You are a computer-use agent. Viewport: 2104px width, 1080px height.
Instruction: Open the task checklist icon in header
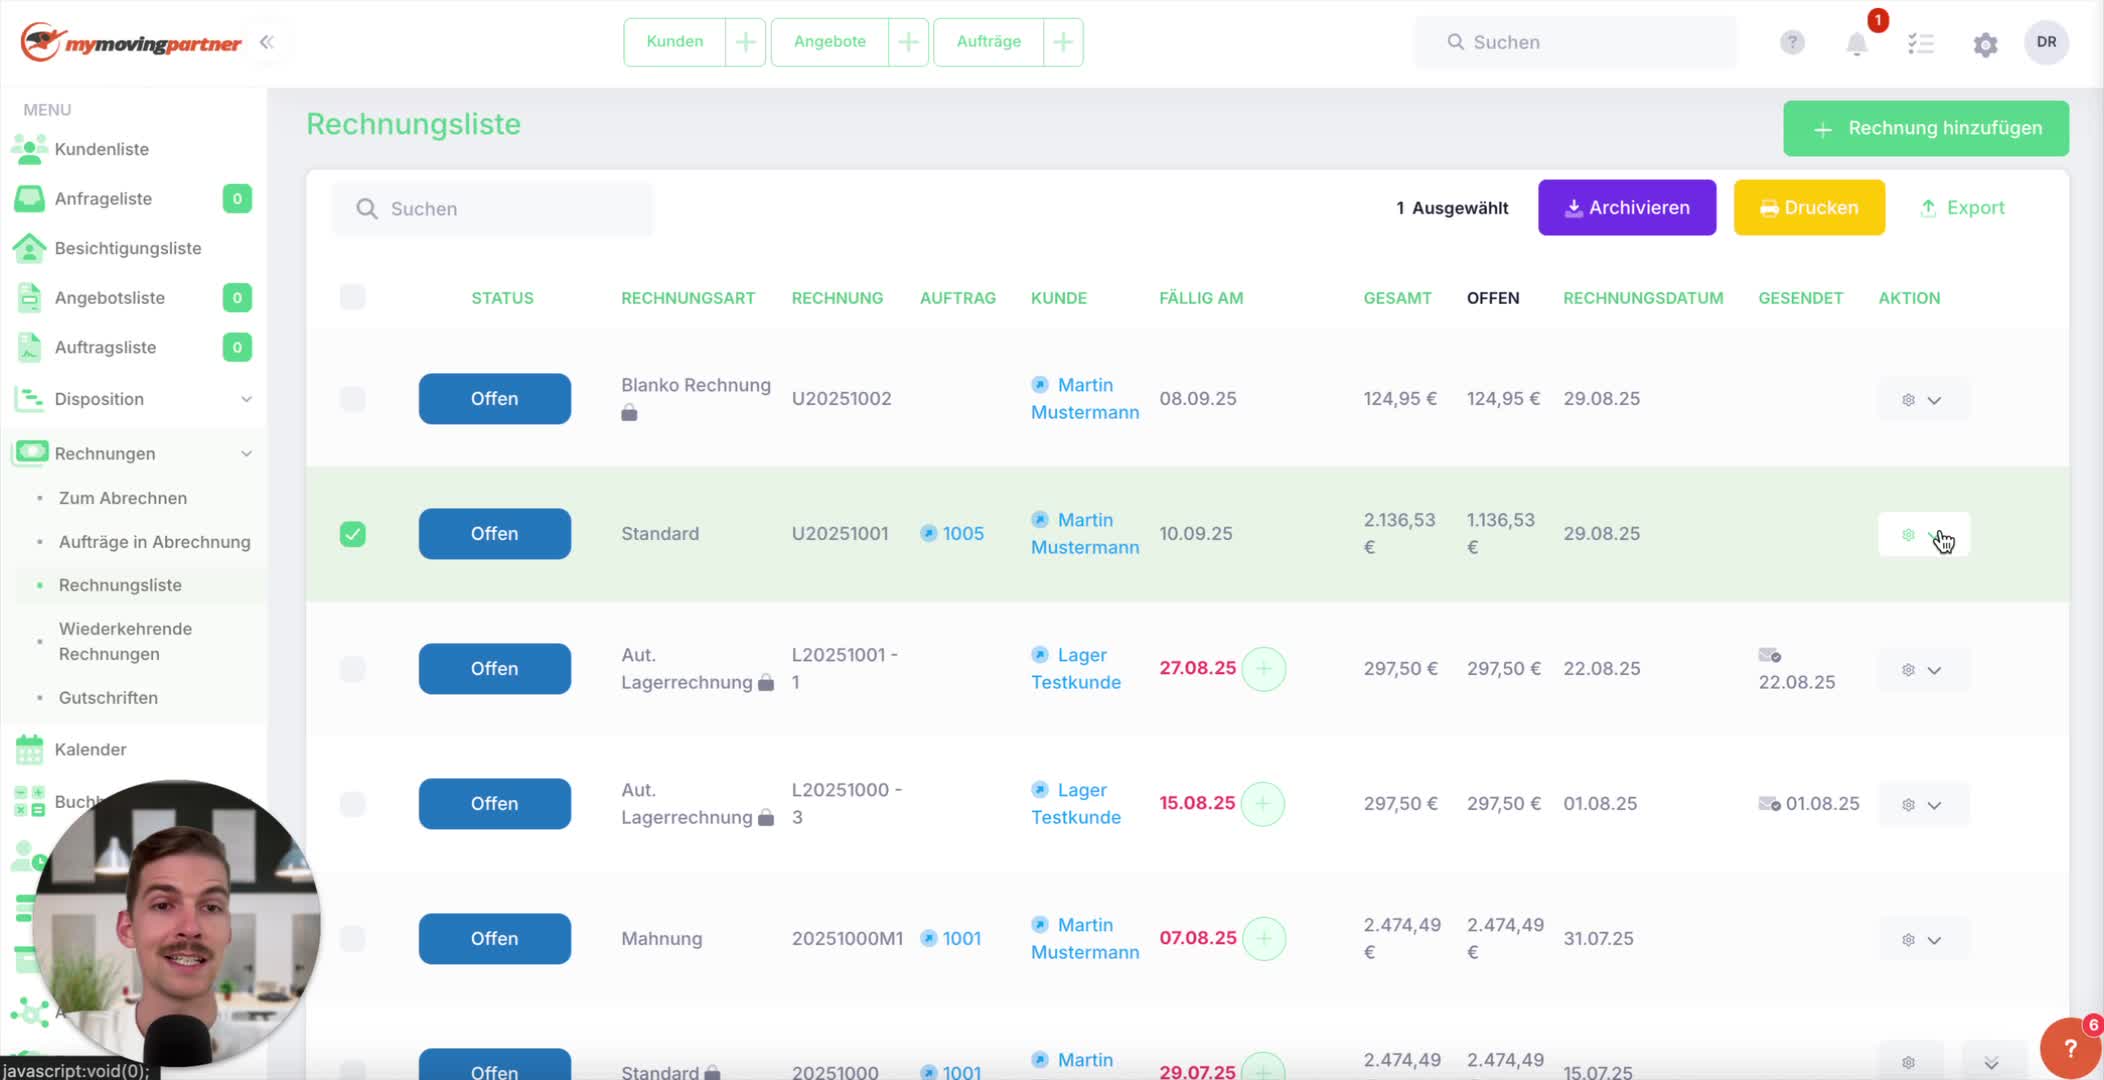click(x=1921, y=43)
